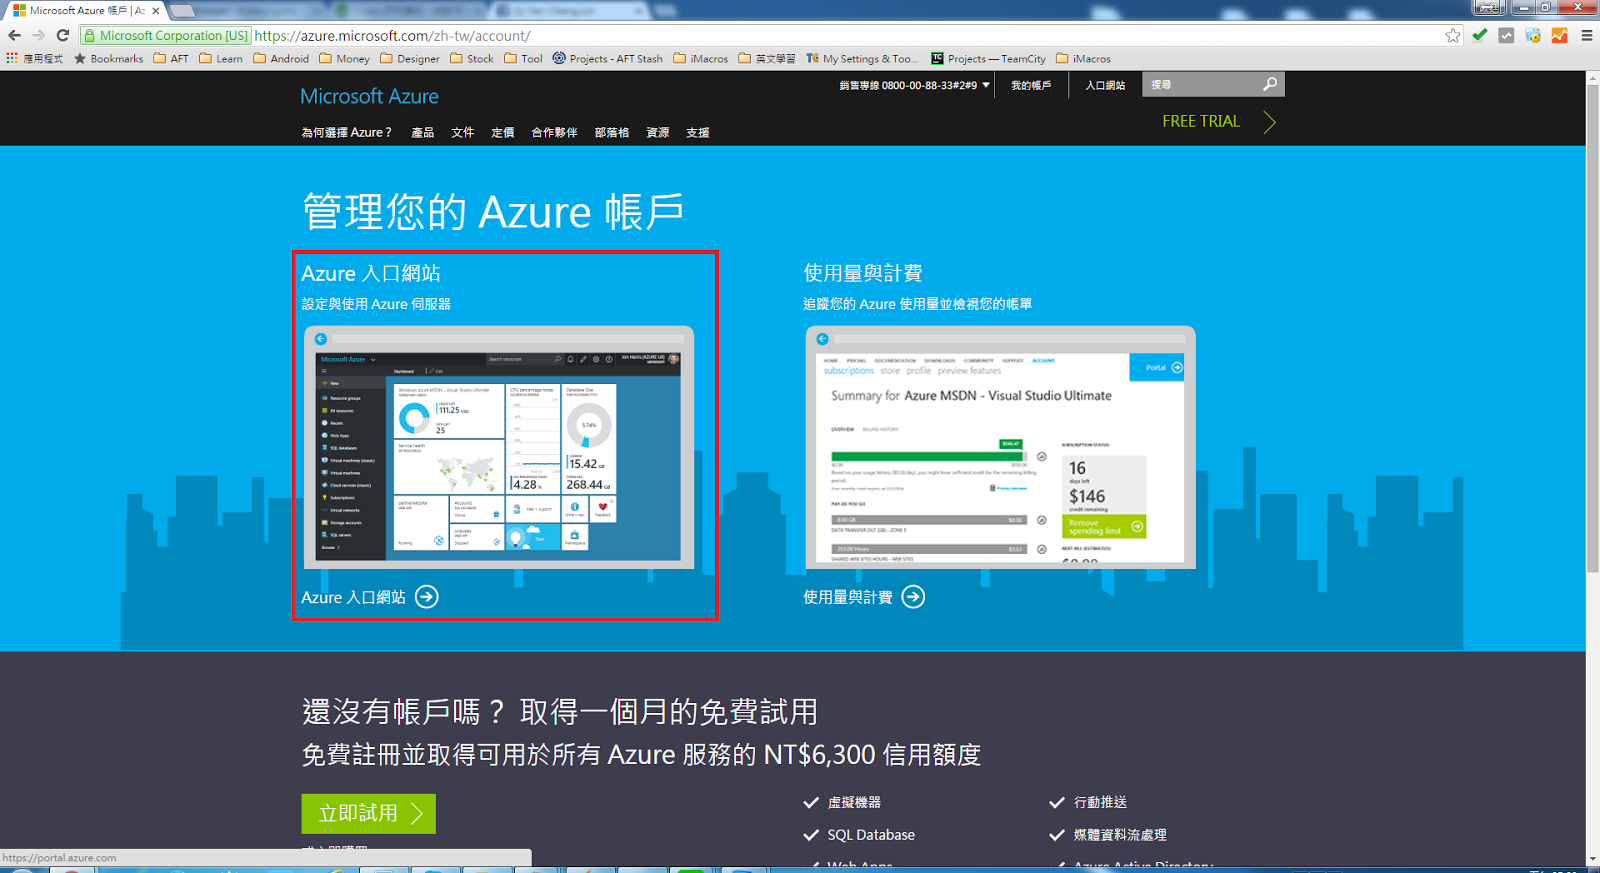Click 入口網站 in the header
1600x873 pixels.
(1106, 85)
